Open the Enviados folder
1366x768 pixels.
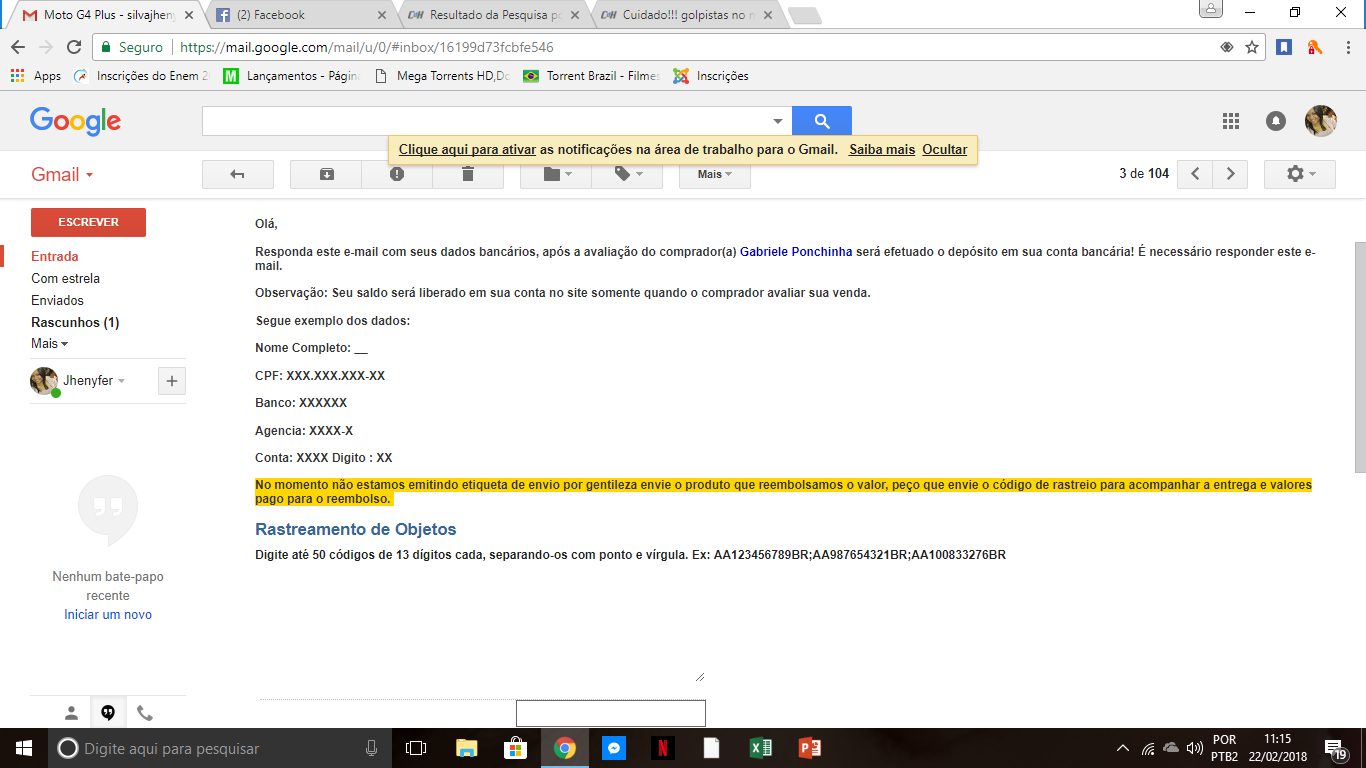[x=57, y=300]
